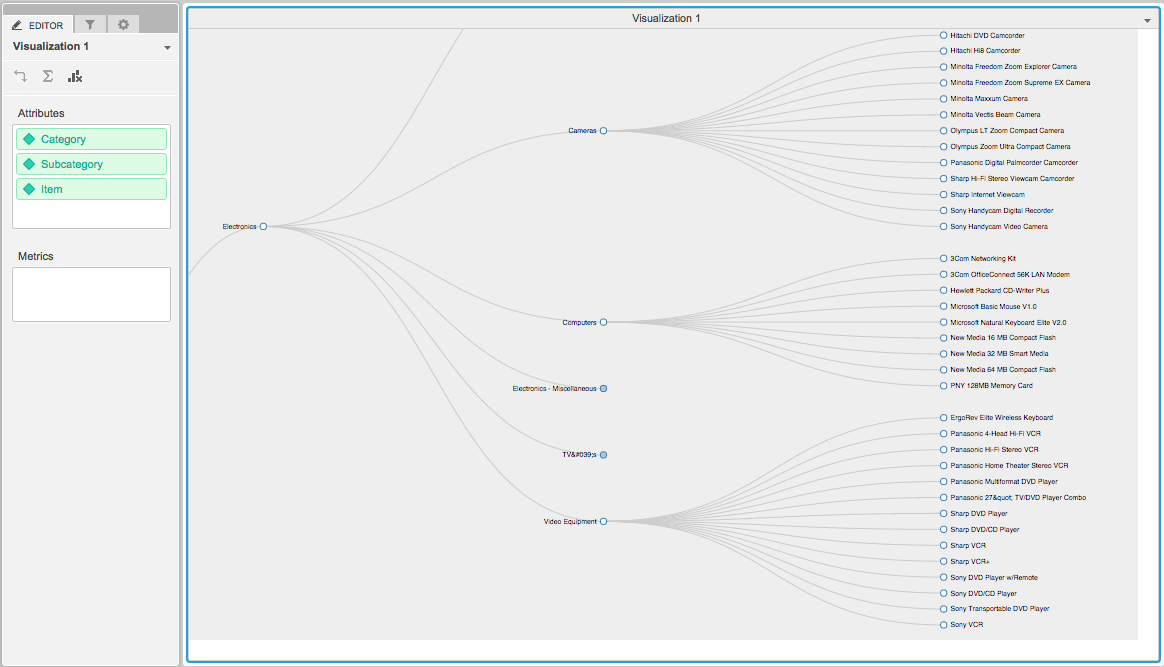
Task: Collapse the Computers node circle
Action: click(604, 322)
